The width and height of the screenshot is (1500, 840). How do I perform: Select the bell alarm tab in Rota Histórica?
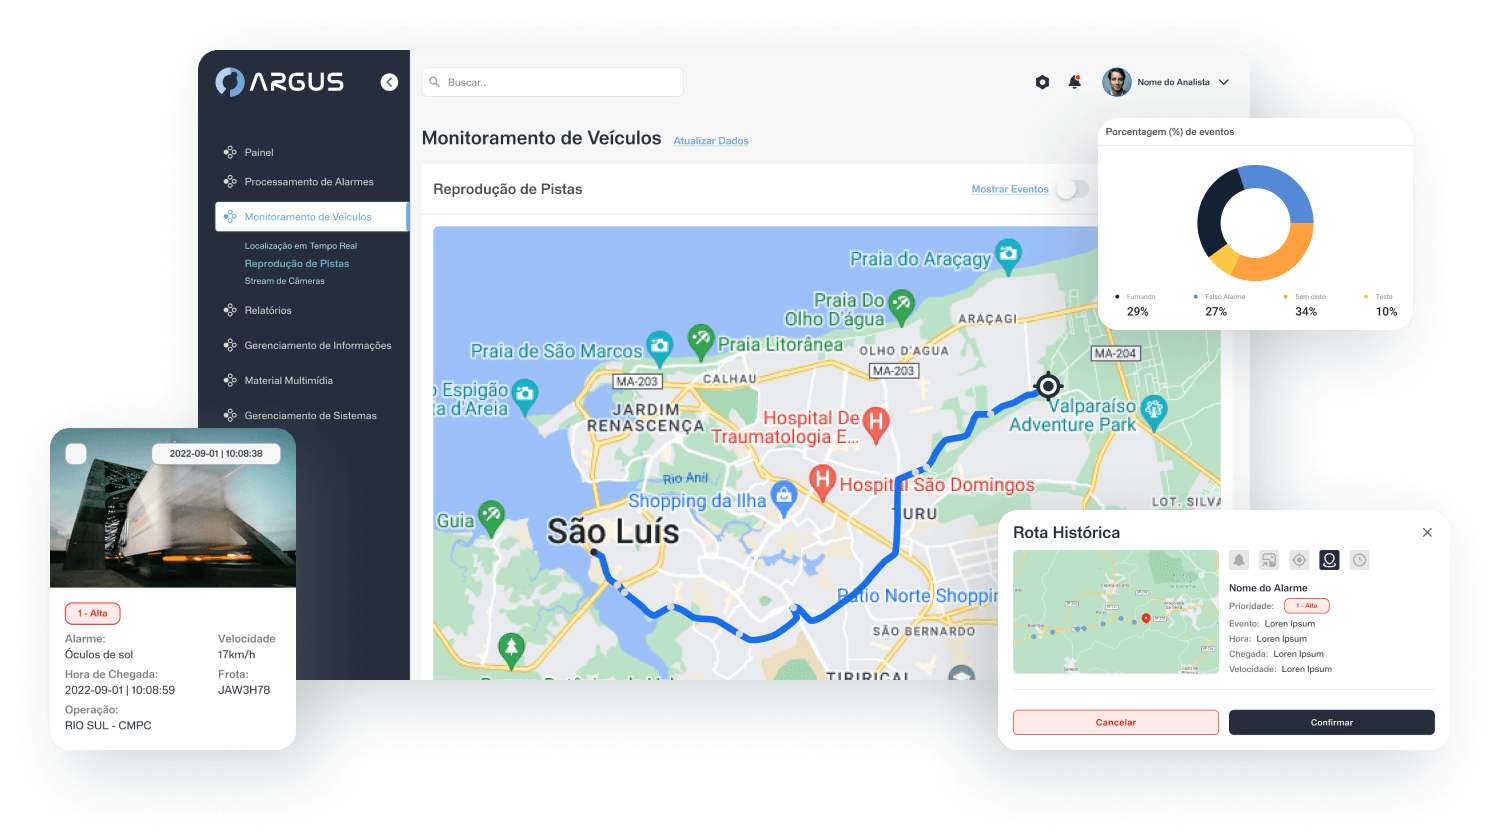point(1239,560)
